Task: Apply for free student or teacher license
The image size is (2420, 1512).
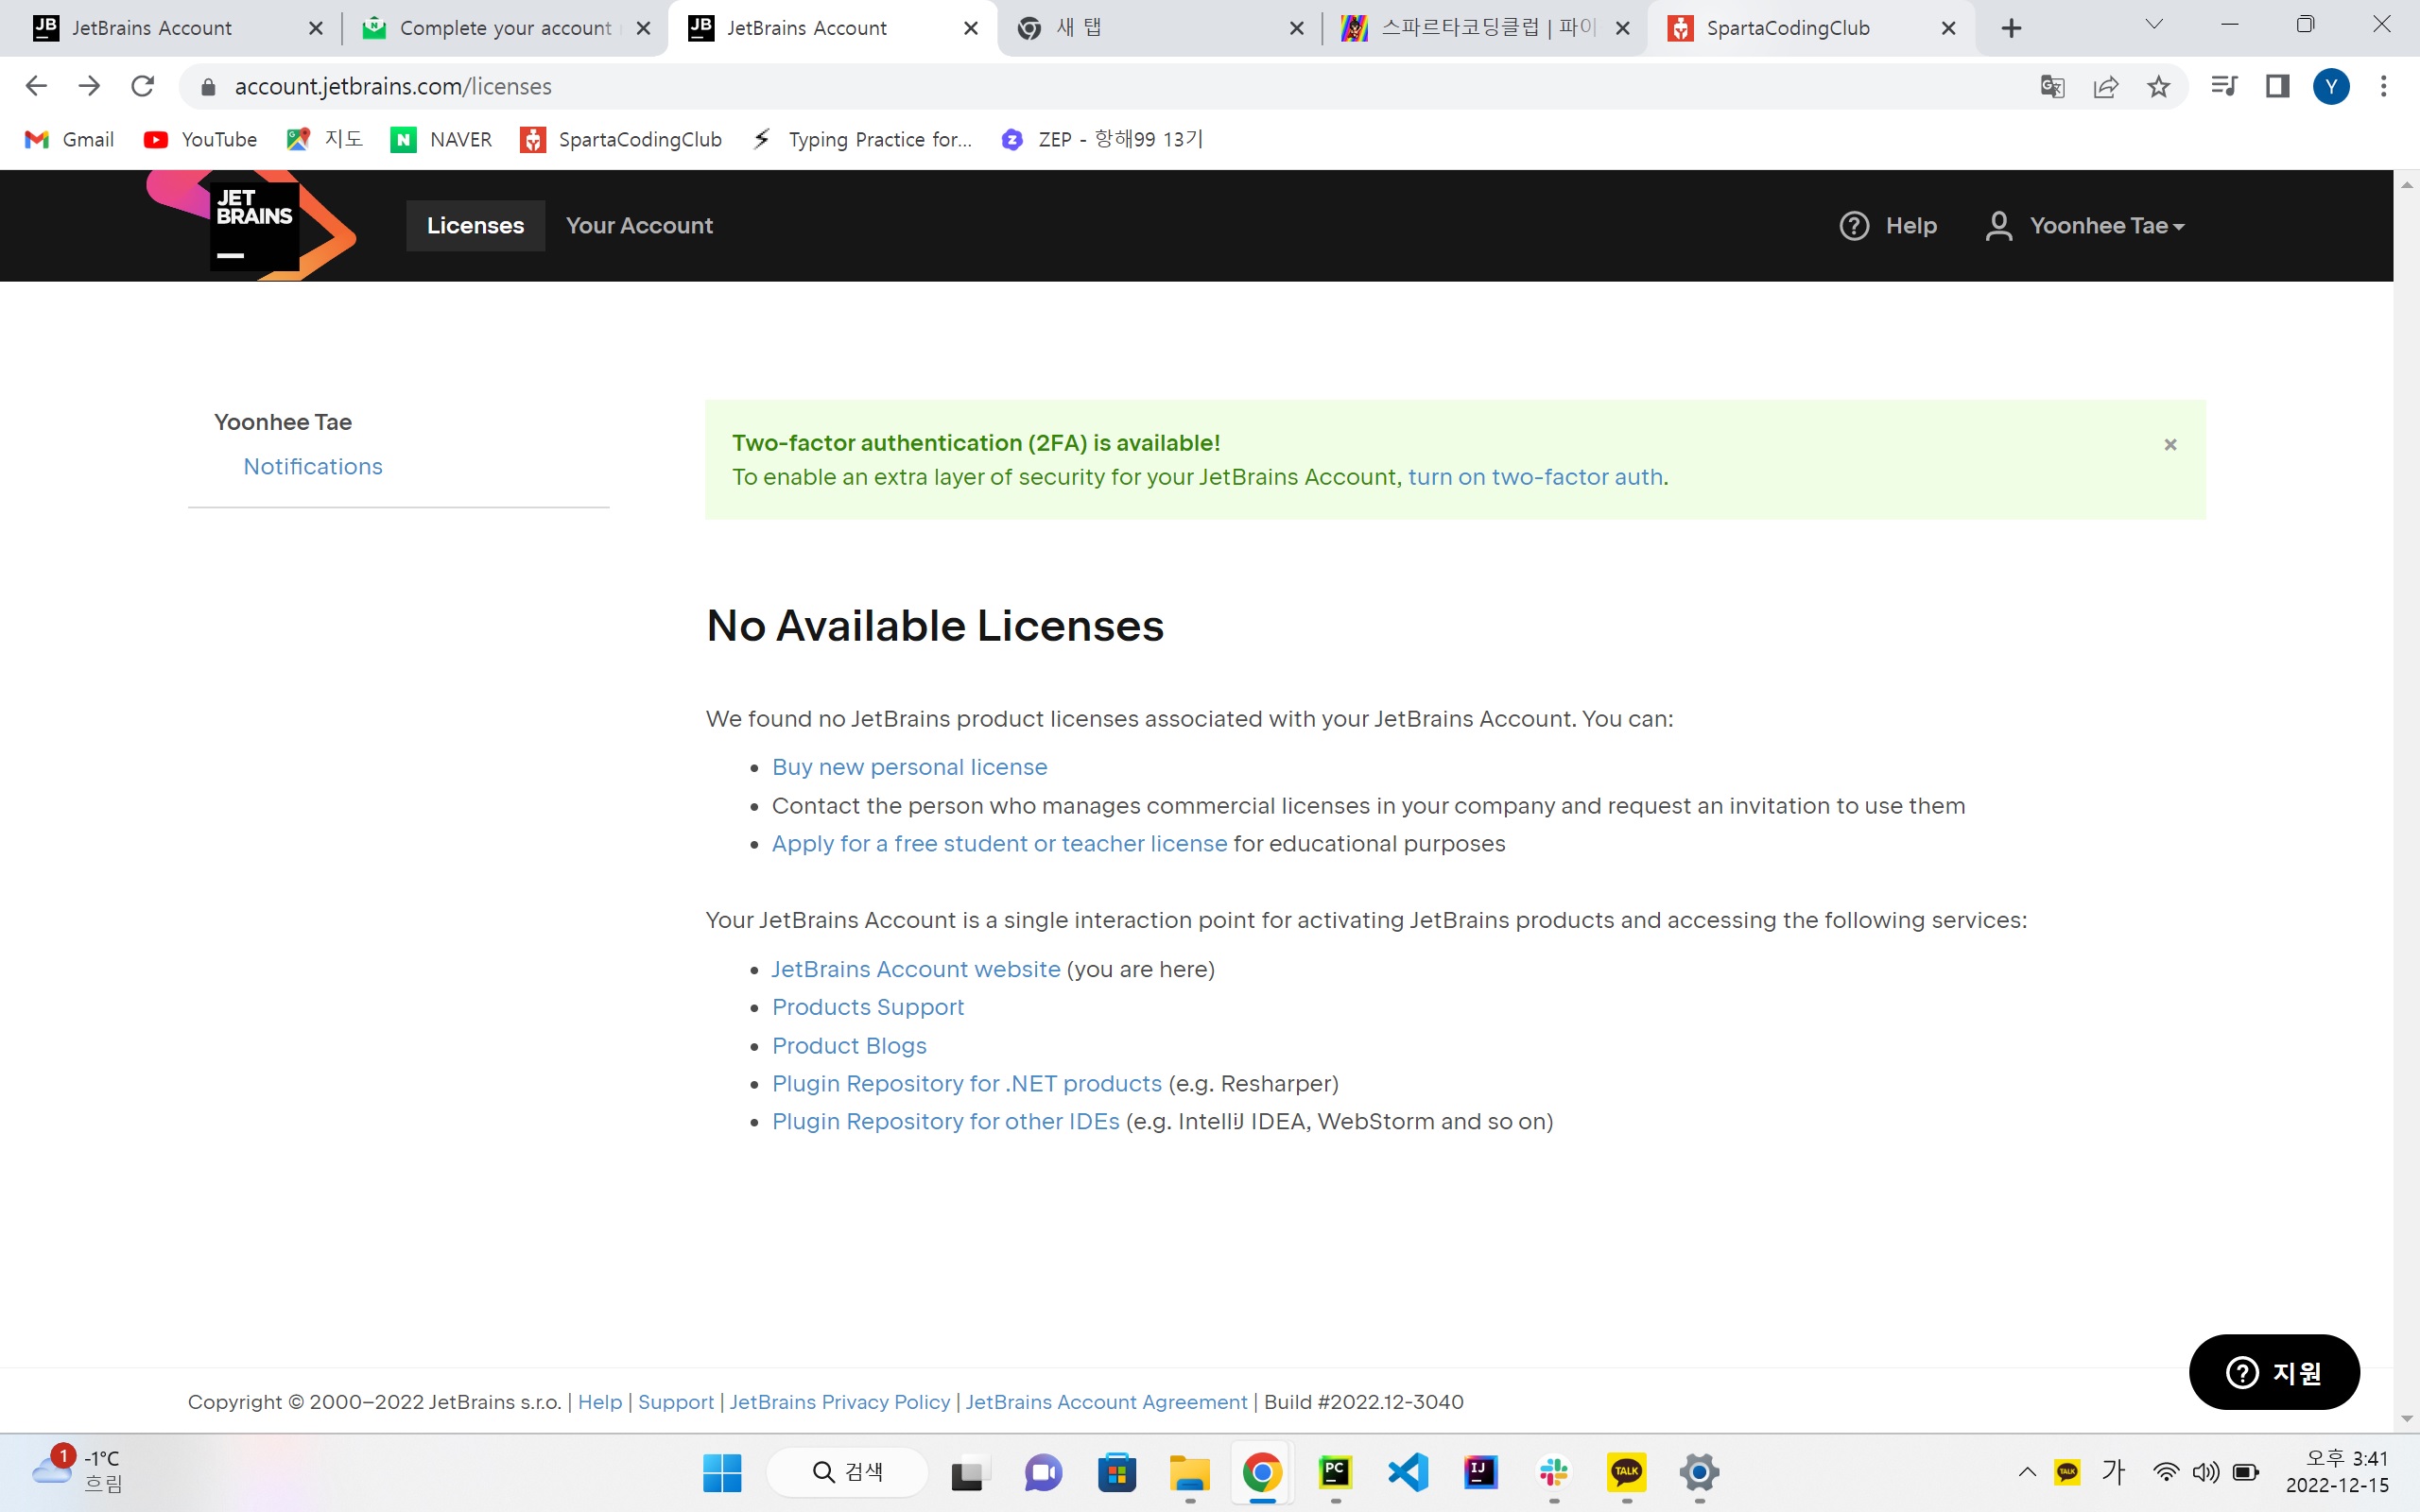Action: (999, 844)
